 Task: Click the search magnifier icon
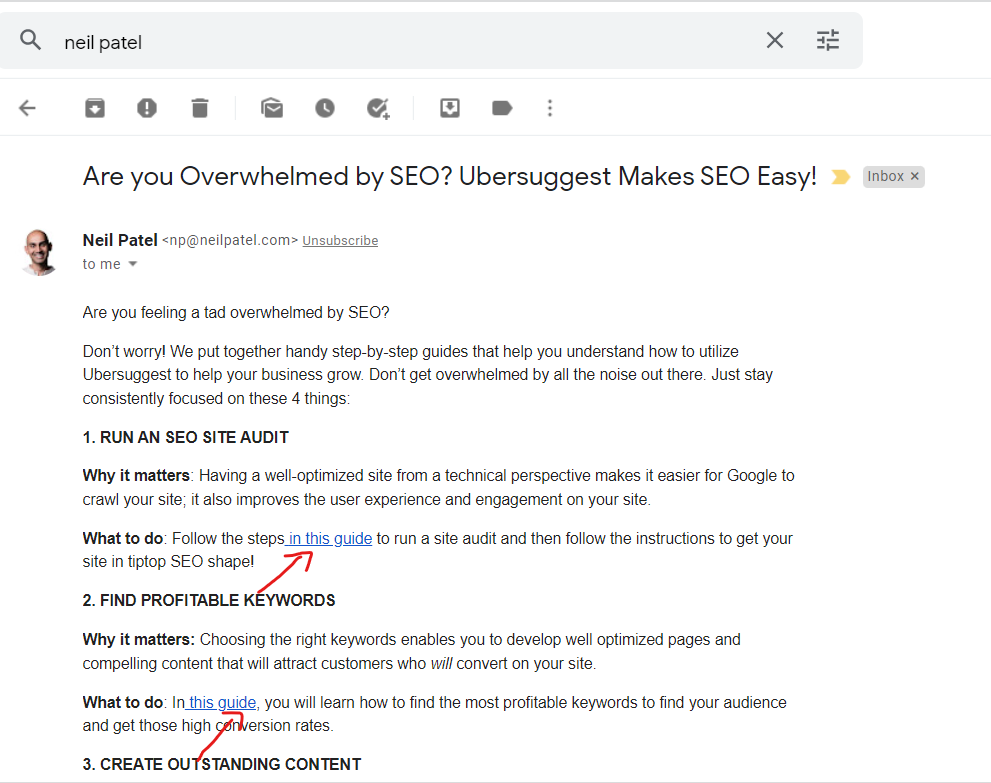30,40
